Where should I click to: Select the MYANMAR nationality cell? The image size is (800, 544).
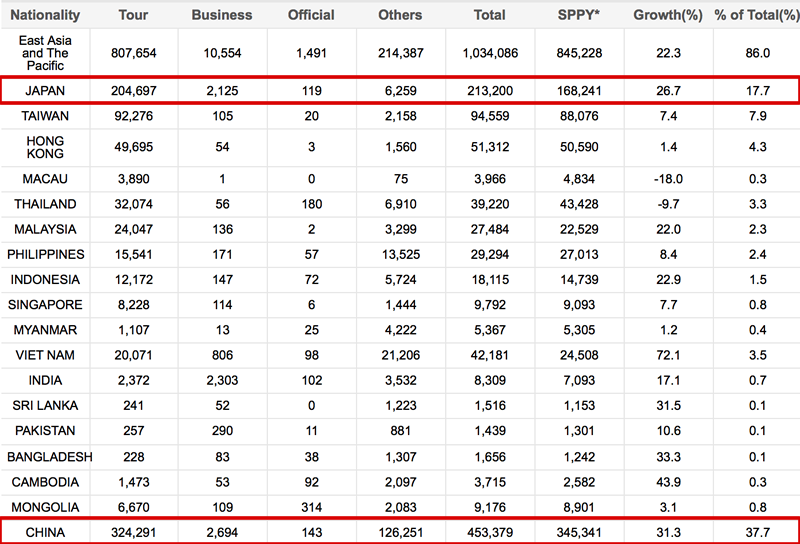(x=45, y=330)
